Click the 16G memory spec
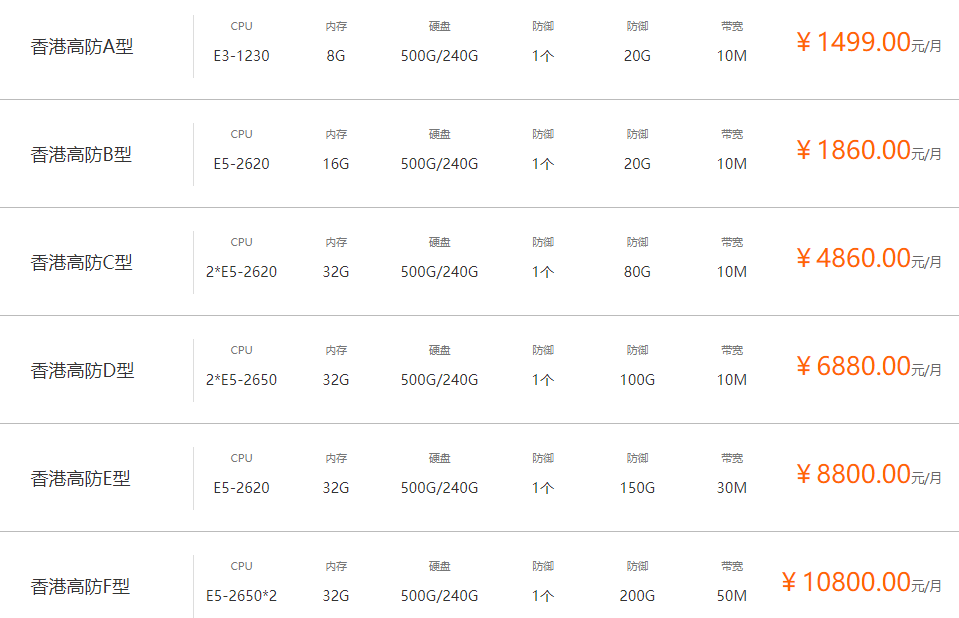 [x=336, y=164]
